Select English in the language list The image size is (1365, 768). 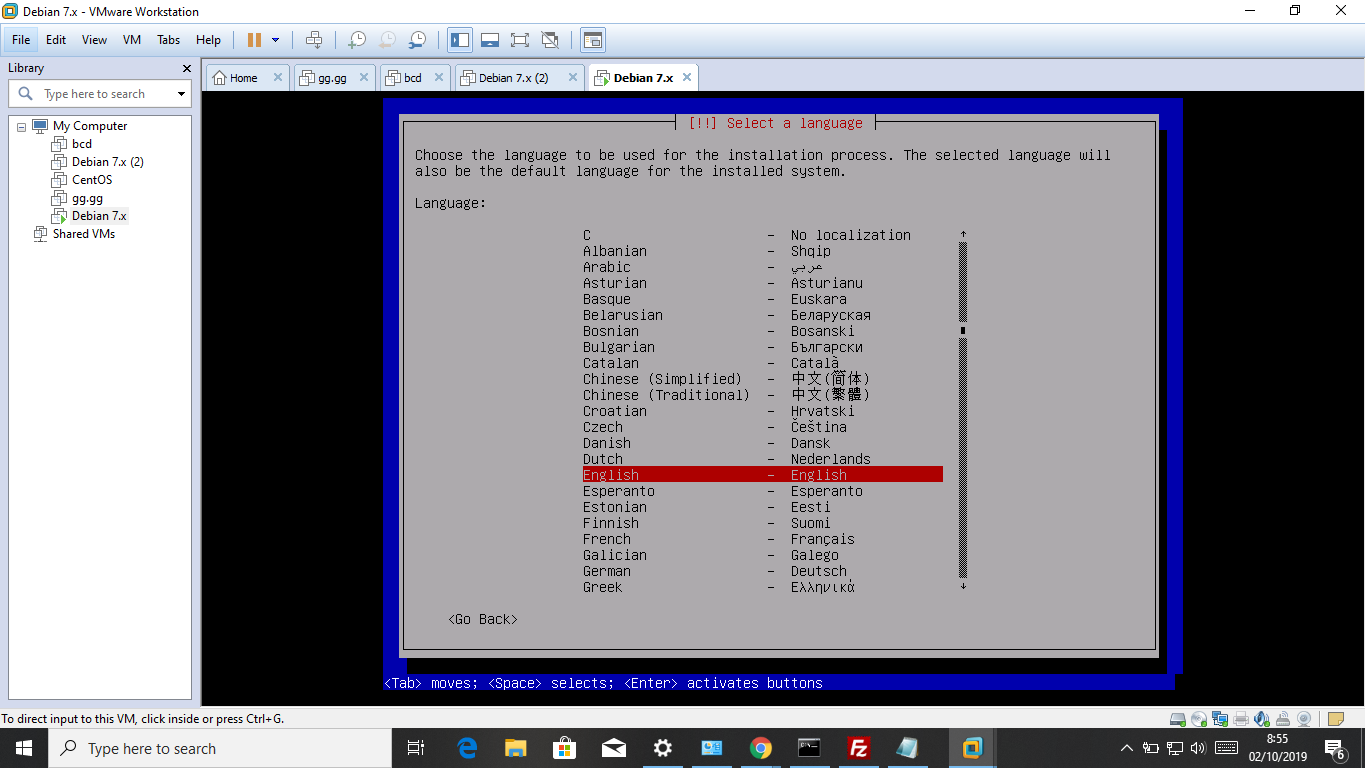click(762, 475)
